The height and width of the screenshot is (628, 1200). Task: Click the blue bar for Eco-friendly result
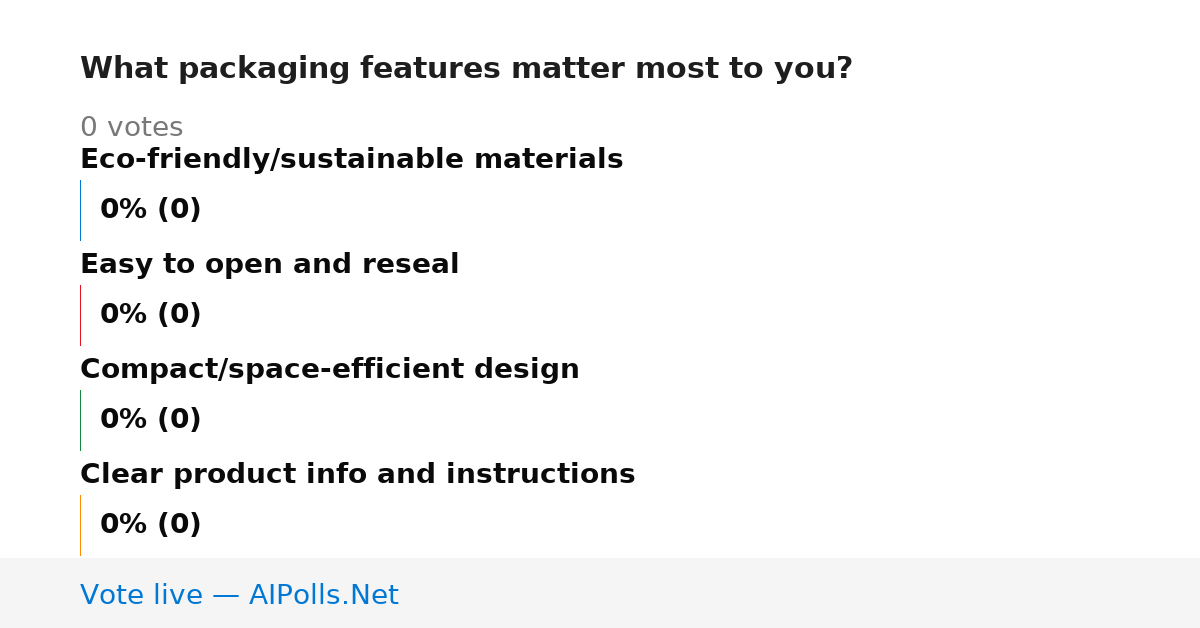(80, 210)
